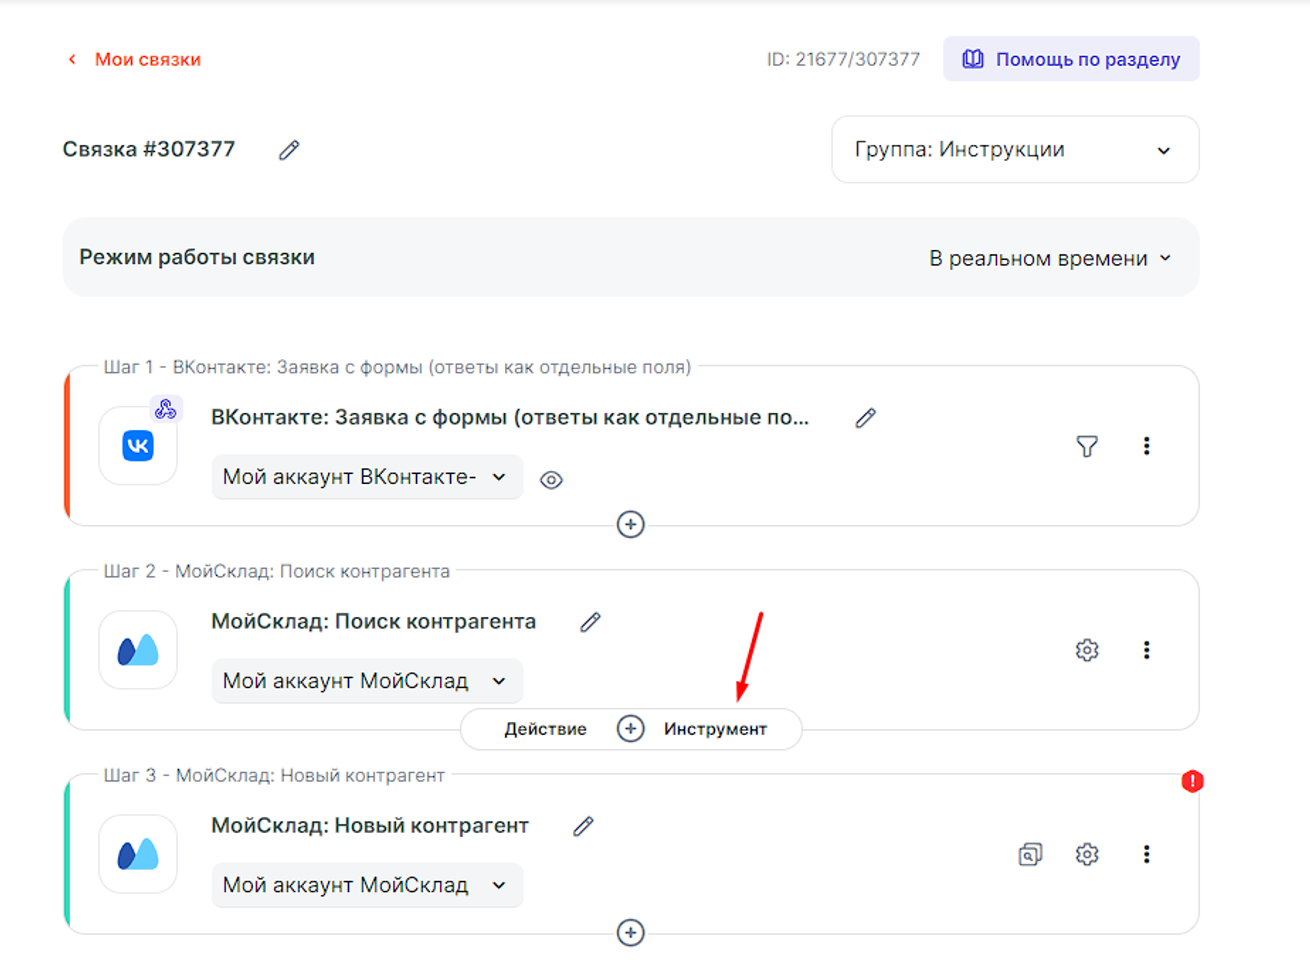The image size is (1310, 964).
Task: Expand the Группа: Инструкции dropdown
Action: [1015, 150]
